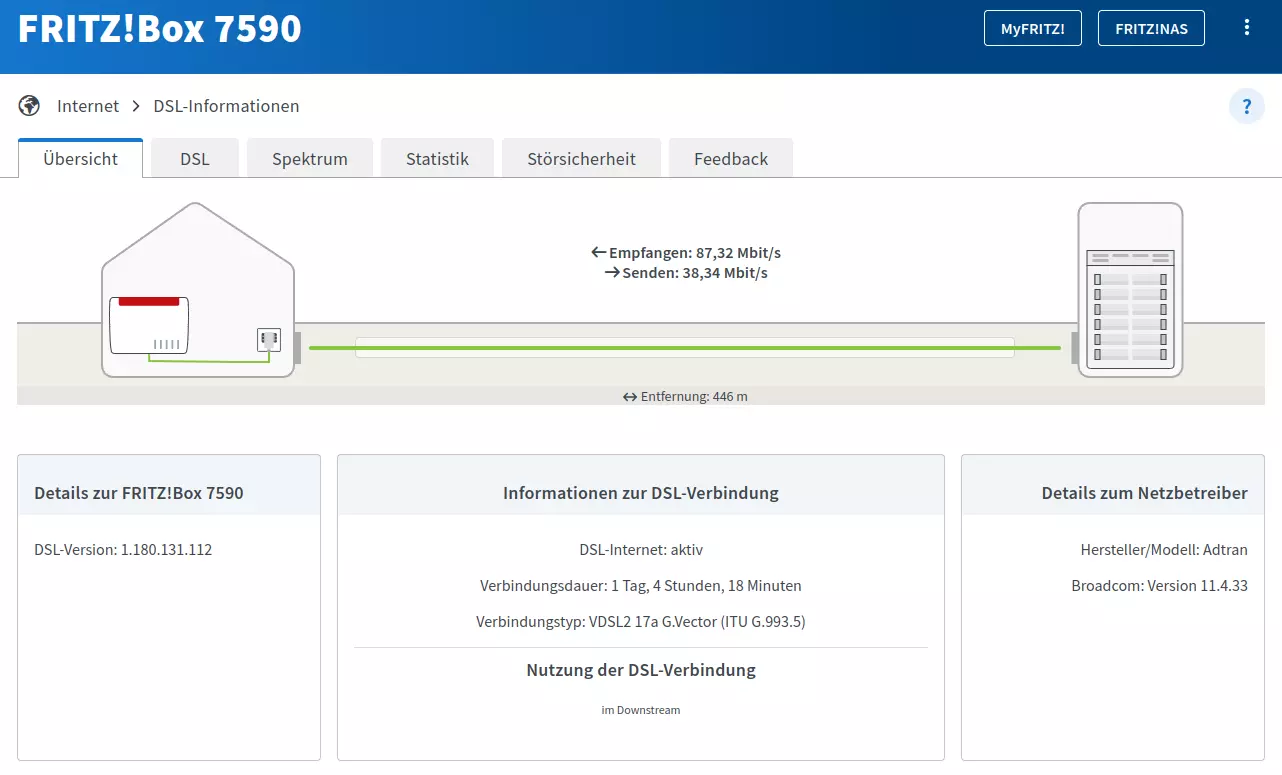Click Hersteller/Modell: Adtran text
The height and width of the screenshot is (775, 1282).
point(1164,549)
